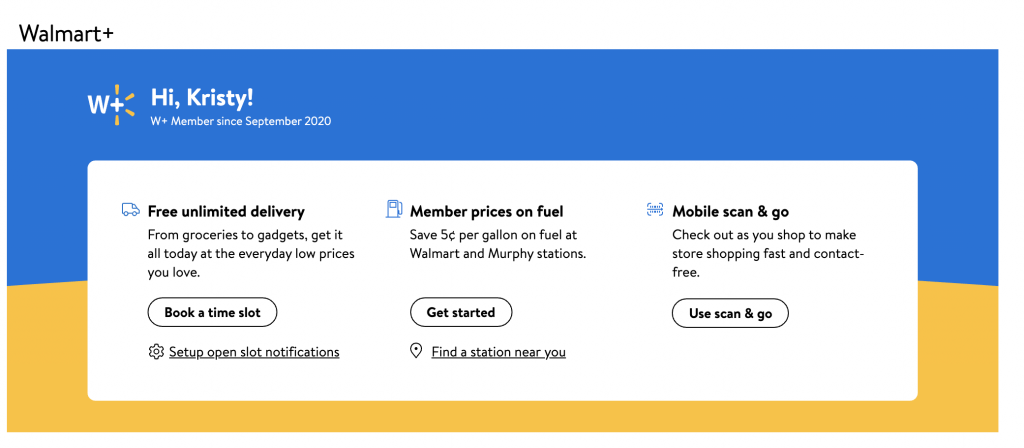The width and height of the screenshot is (1024, 448).
Task: Click the Check out as you shop description
Action: pos(767,253)
